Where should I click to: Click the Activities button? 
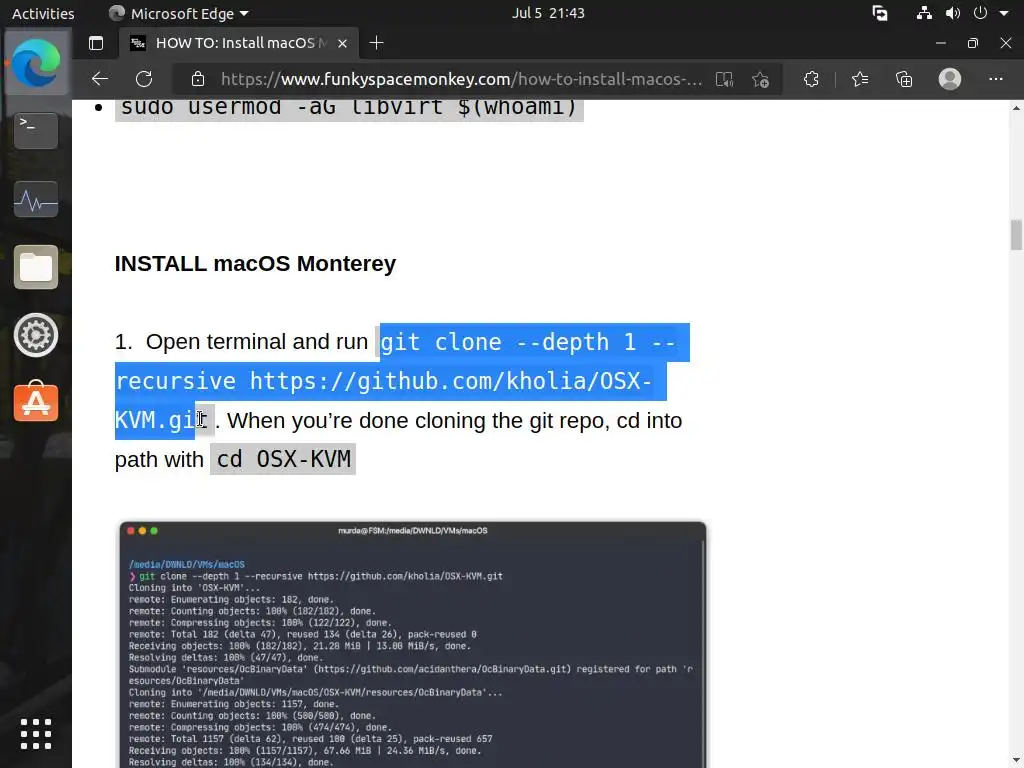tap(43, 13)
